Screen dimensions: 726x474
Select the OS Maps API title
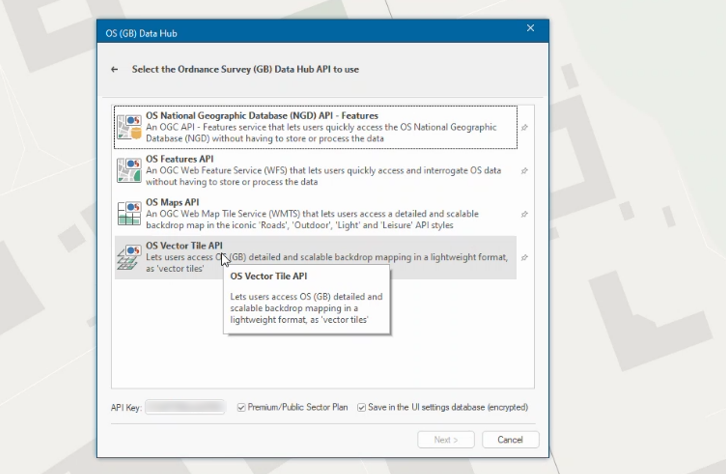pyautogui.click(x=172, y=202)
